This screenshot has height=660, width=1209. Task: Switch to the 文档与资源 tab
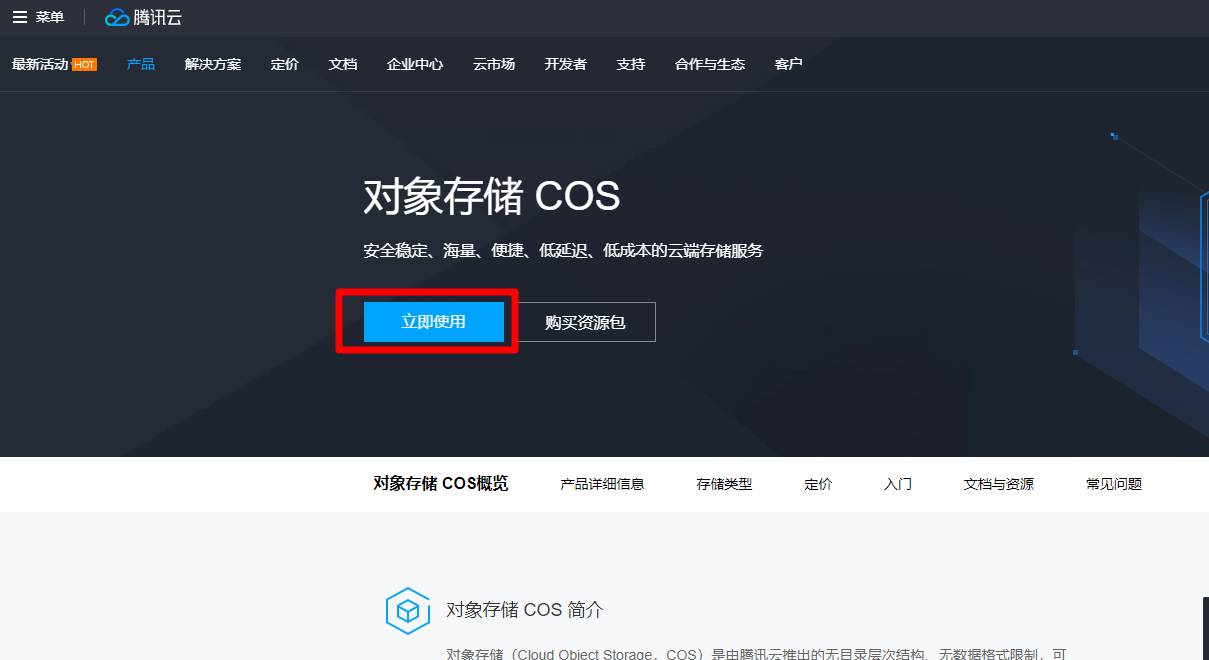tap(999, 484)
